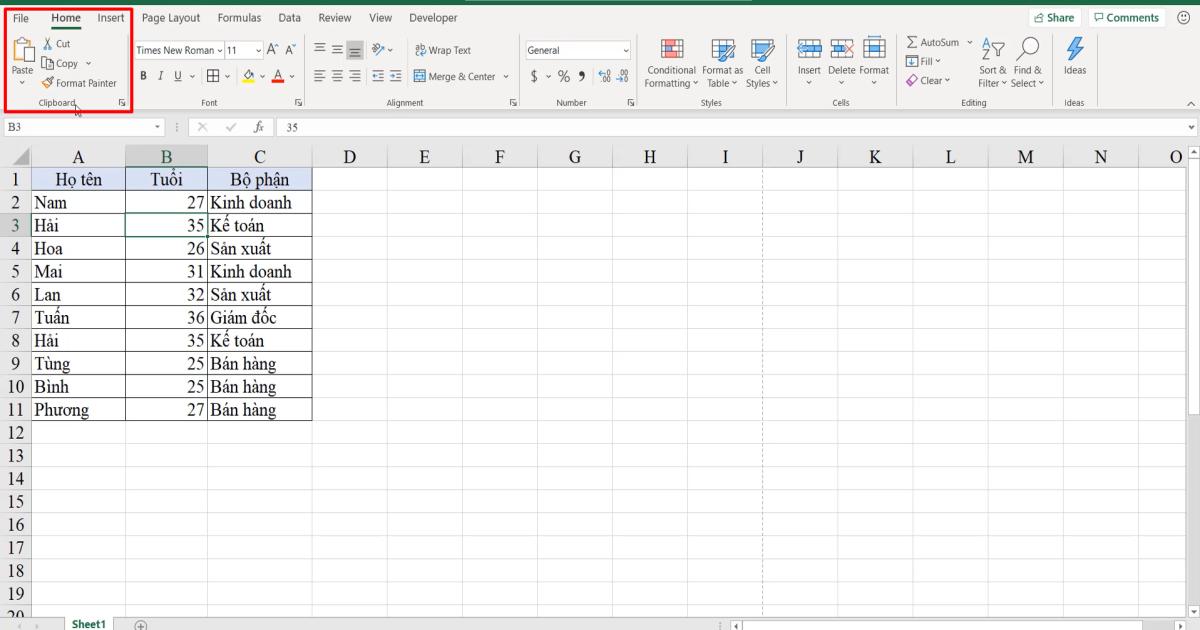Click the Share button
The image size is (1200, 630).
point(1055,17)
